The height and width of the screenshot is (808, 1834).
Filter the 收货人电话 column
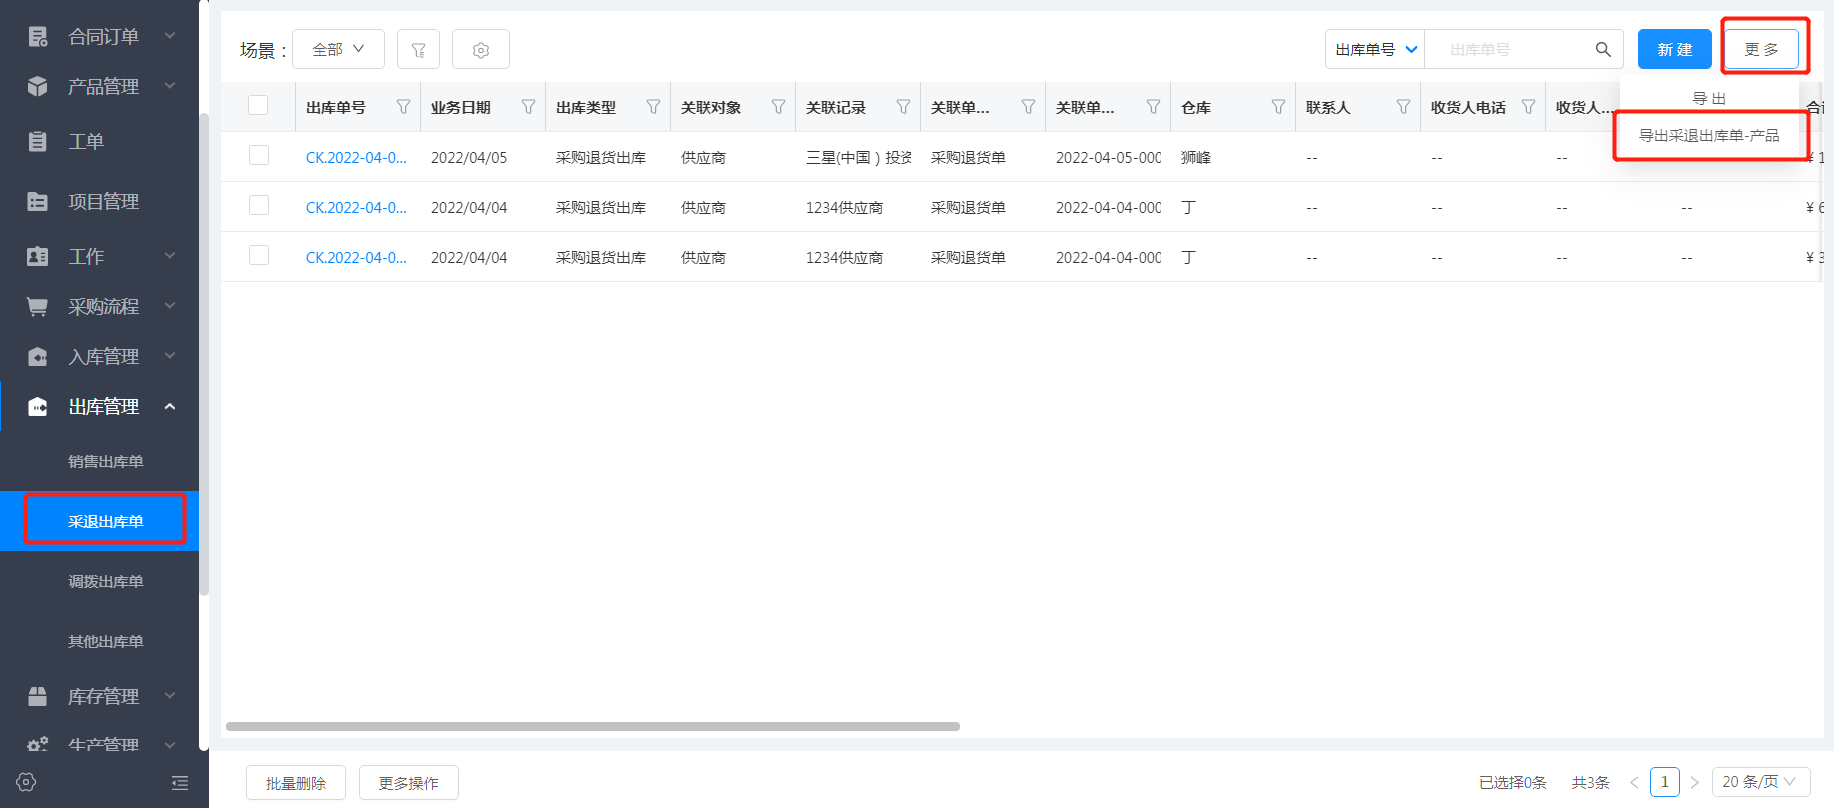(1528, 107)
